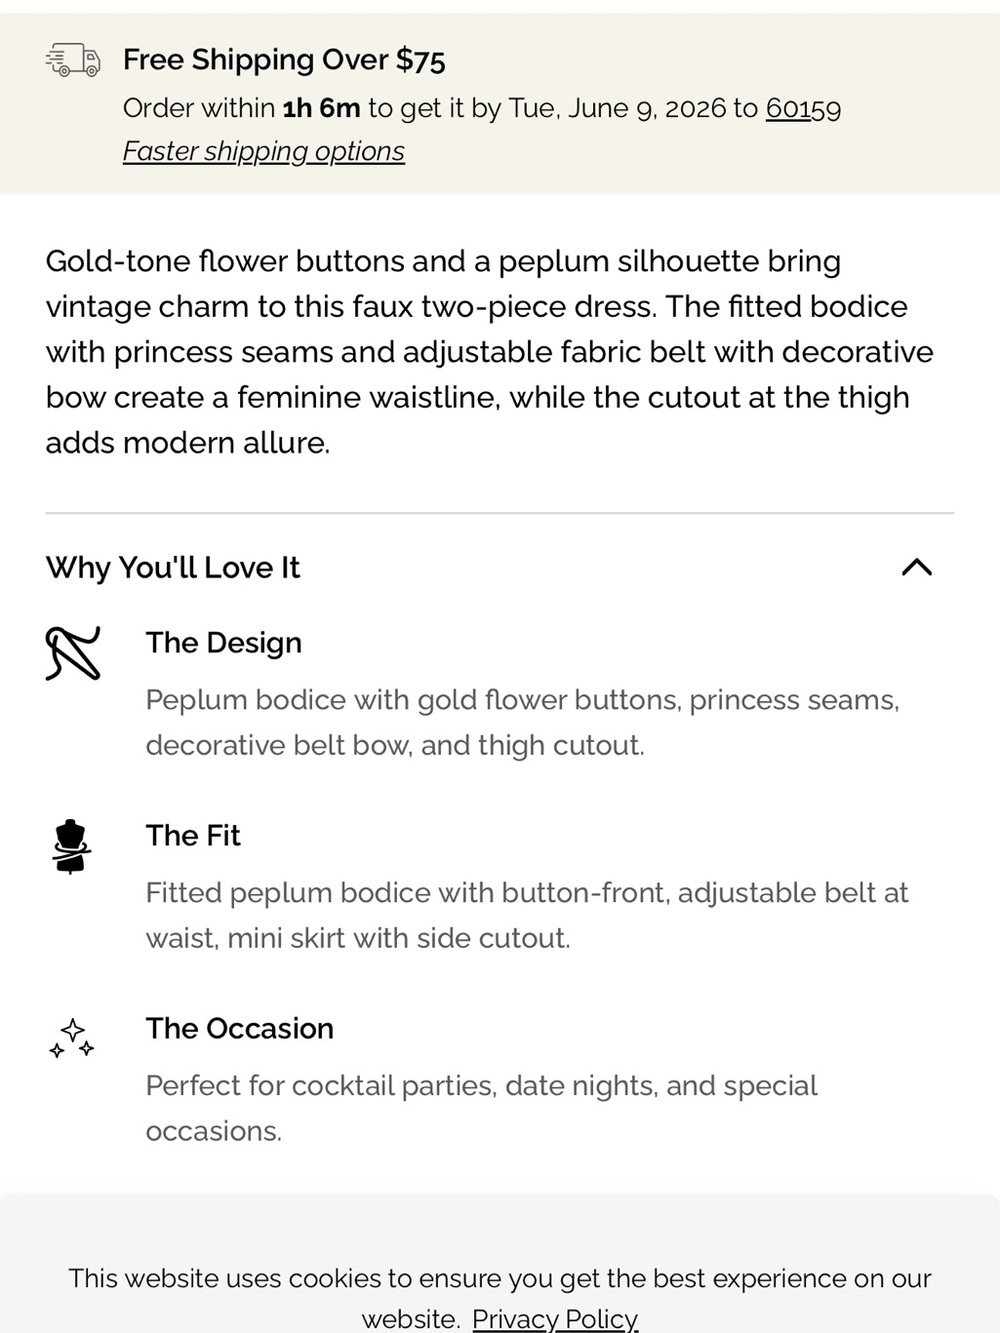Click the Why You'll Love It heading
The image size is (1000, 1333).
coord(173,568)
